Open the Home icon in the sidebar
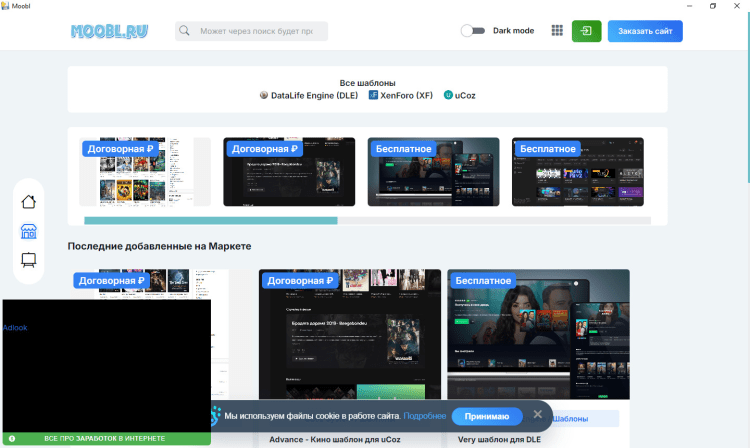Image resolution: width=750 pixels, height=448 pixels. tap(29, 202)
